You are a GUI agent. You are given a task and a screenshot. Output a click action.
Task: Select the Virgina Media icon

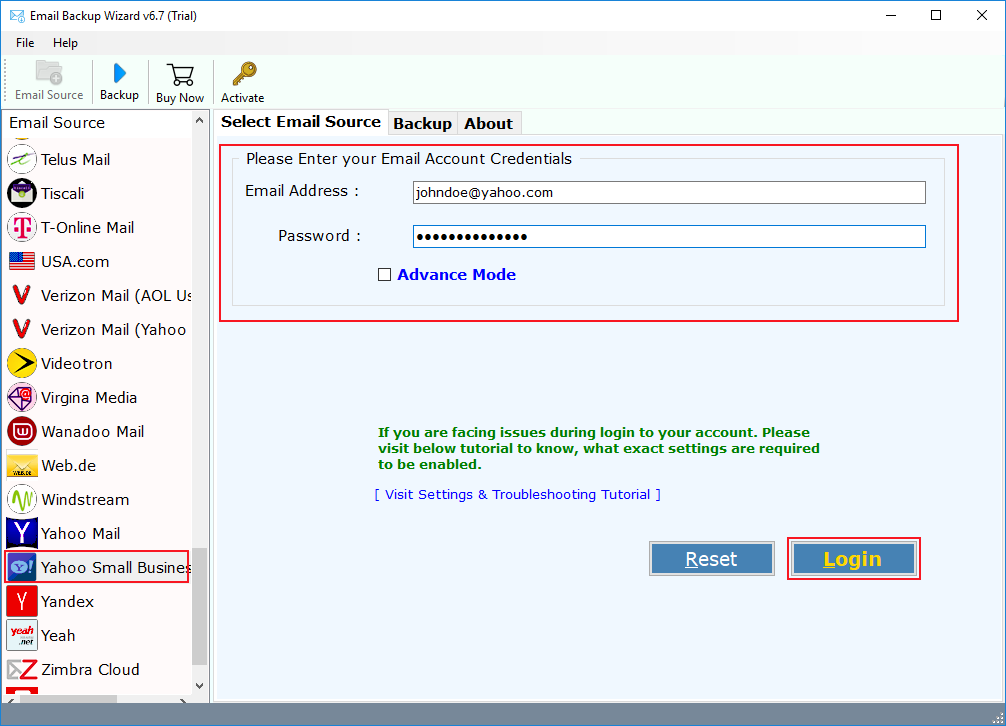coord(22,397)
